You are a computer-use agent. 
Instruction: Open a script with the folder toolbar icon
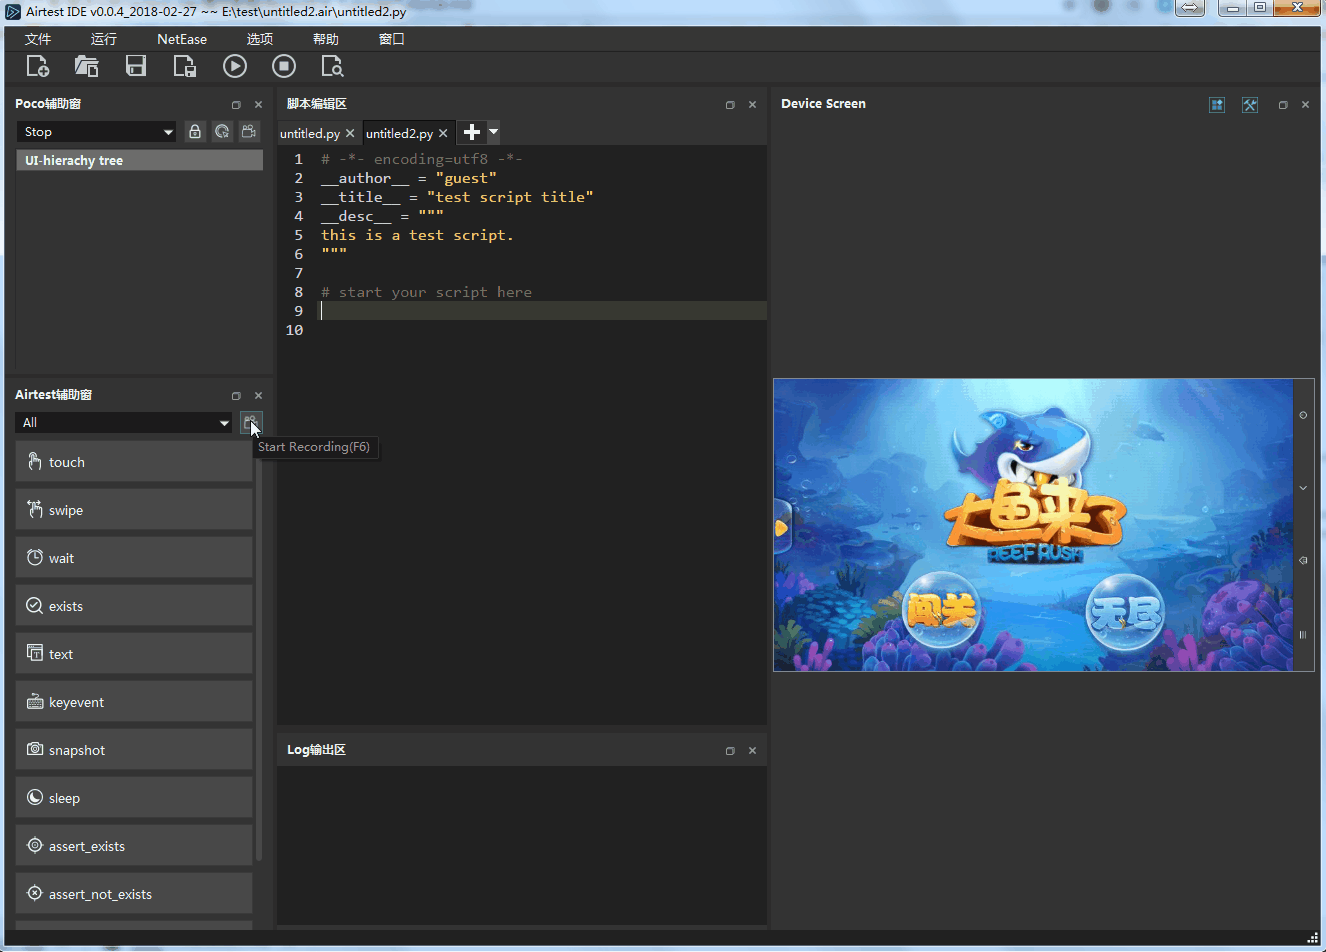click(x=86, y=66)
